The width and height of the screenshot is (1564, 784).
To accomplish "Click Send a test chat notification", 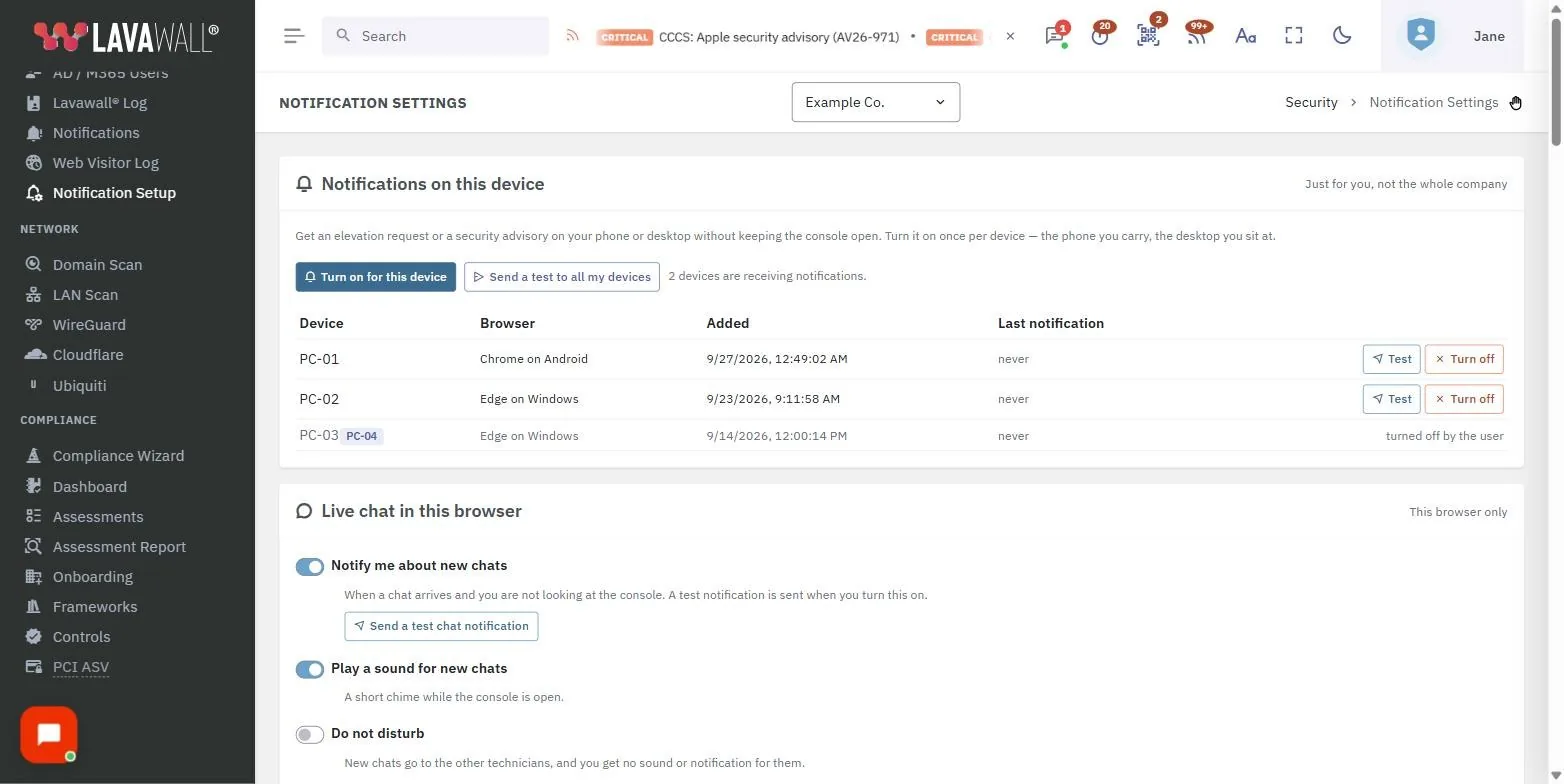I will [441, 626].
